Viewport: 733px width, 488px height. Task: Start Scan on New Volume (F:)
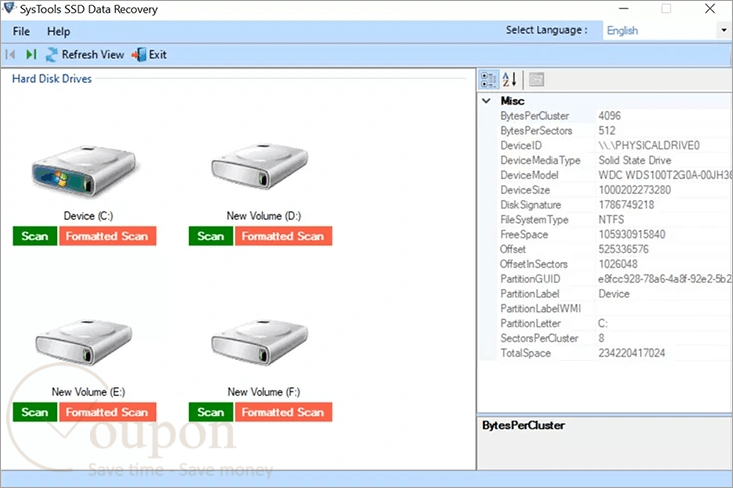[211, 412]
